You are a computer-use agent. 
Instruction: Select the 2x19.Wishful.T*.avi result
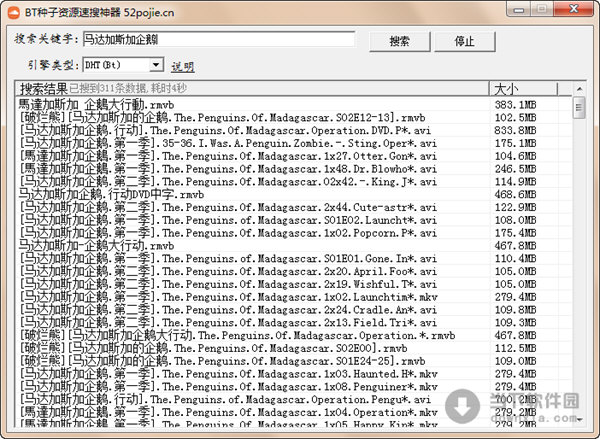228,284
